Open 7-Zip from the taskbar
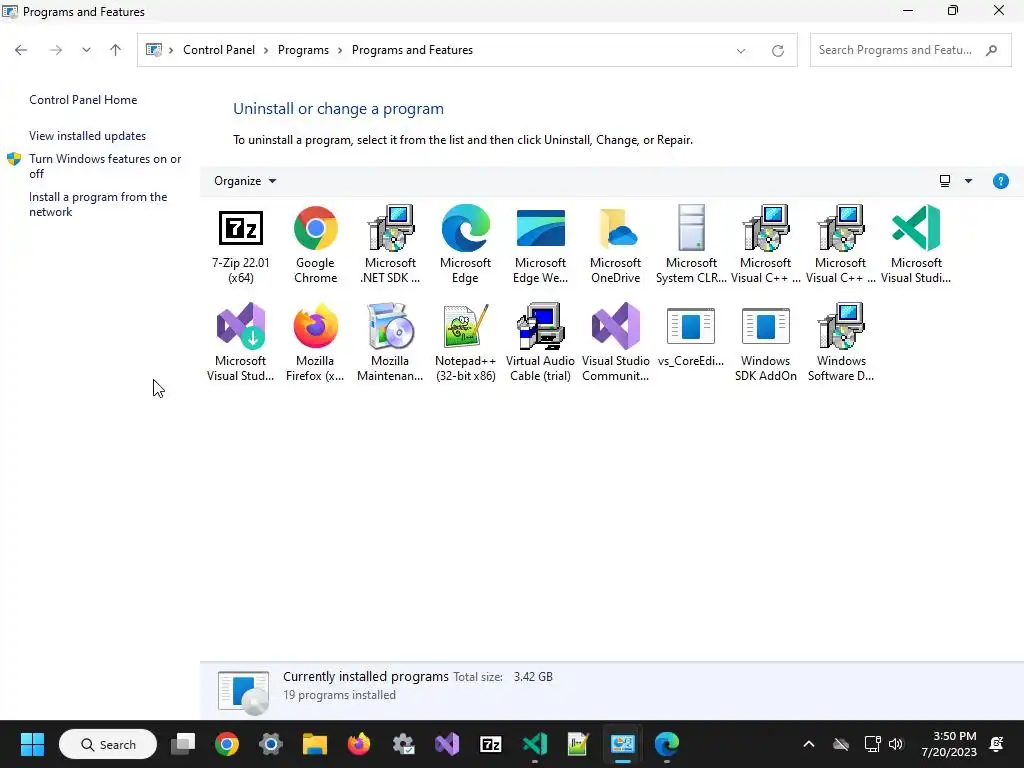This screenshot has height=768, width=1024. pyautogui.click(x=490, y=744)
